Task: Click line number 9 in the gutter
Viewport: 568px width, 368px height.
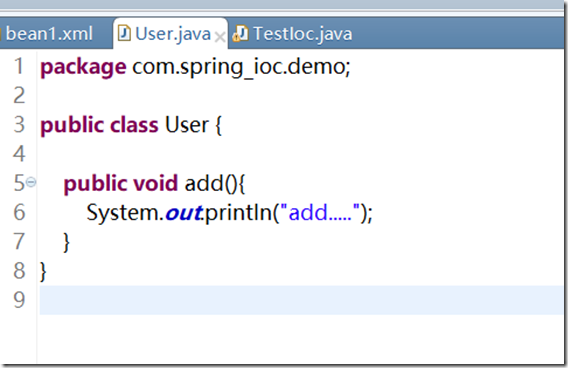Action: click(x=19, y=300)
